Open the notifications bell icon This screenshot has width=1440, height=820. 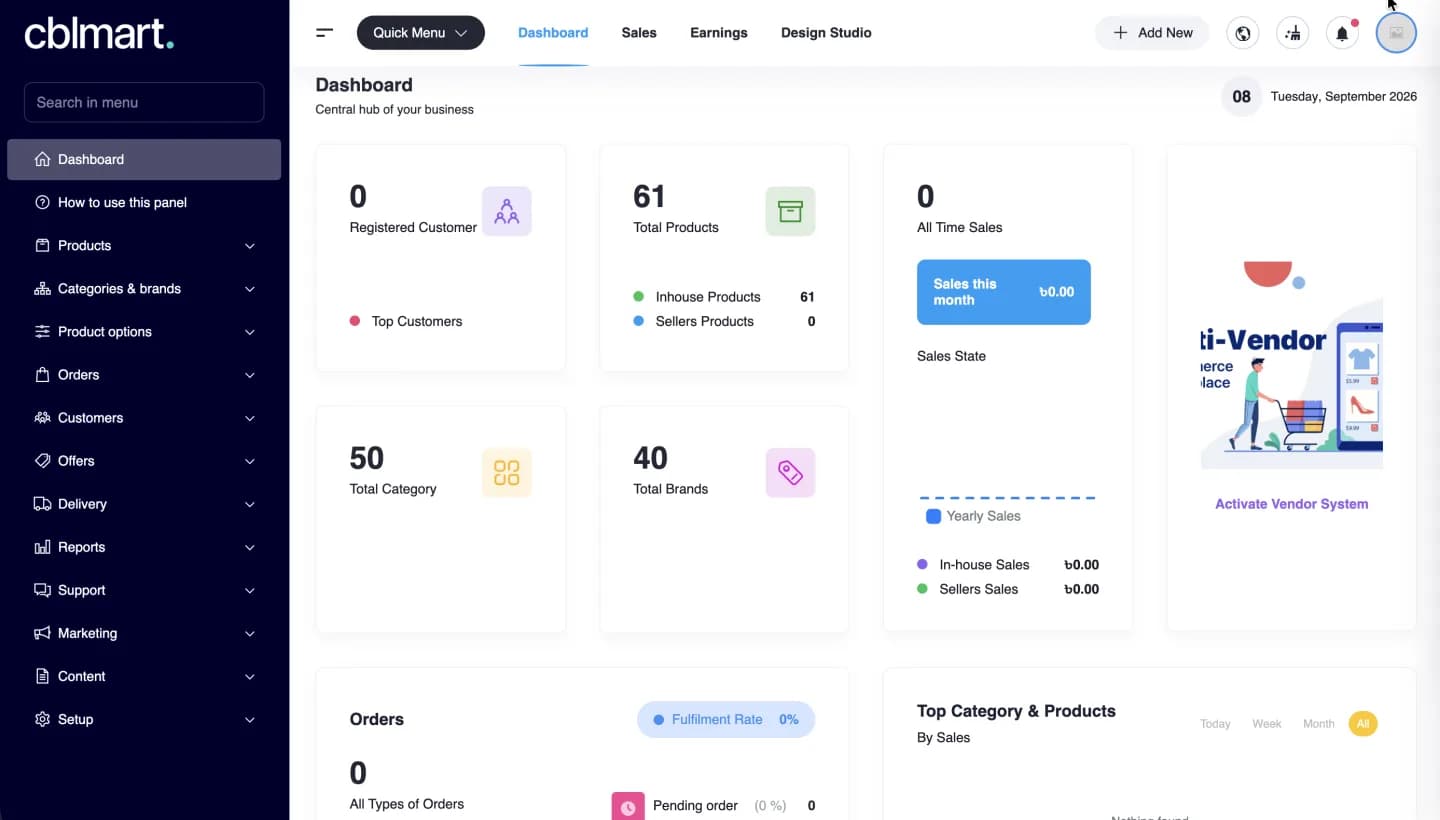pyautogui.click(x=1343, y=33)
